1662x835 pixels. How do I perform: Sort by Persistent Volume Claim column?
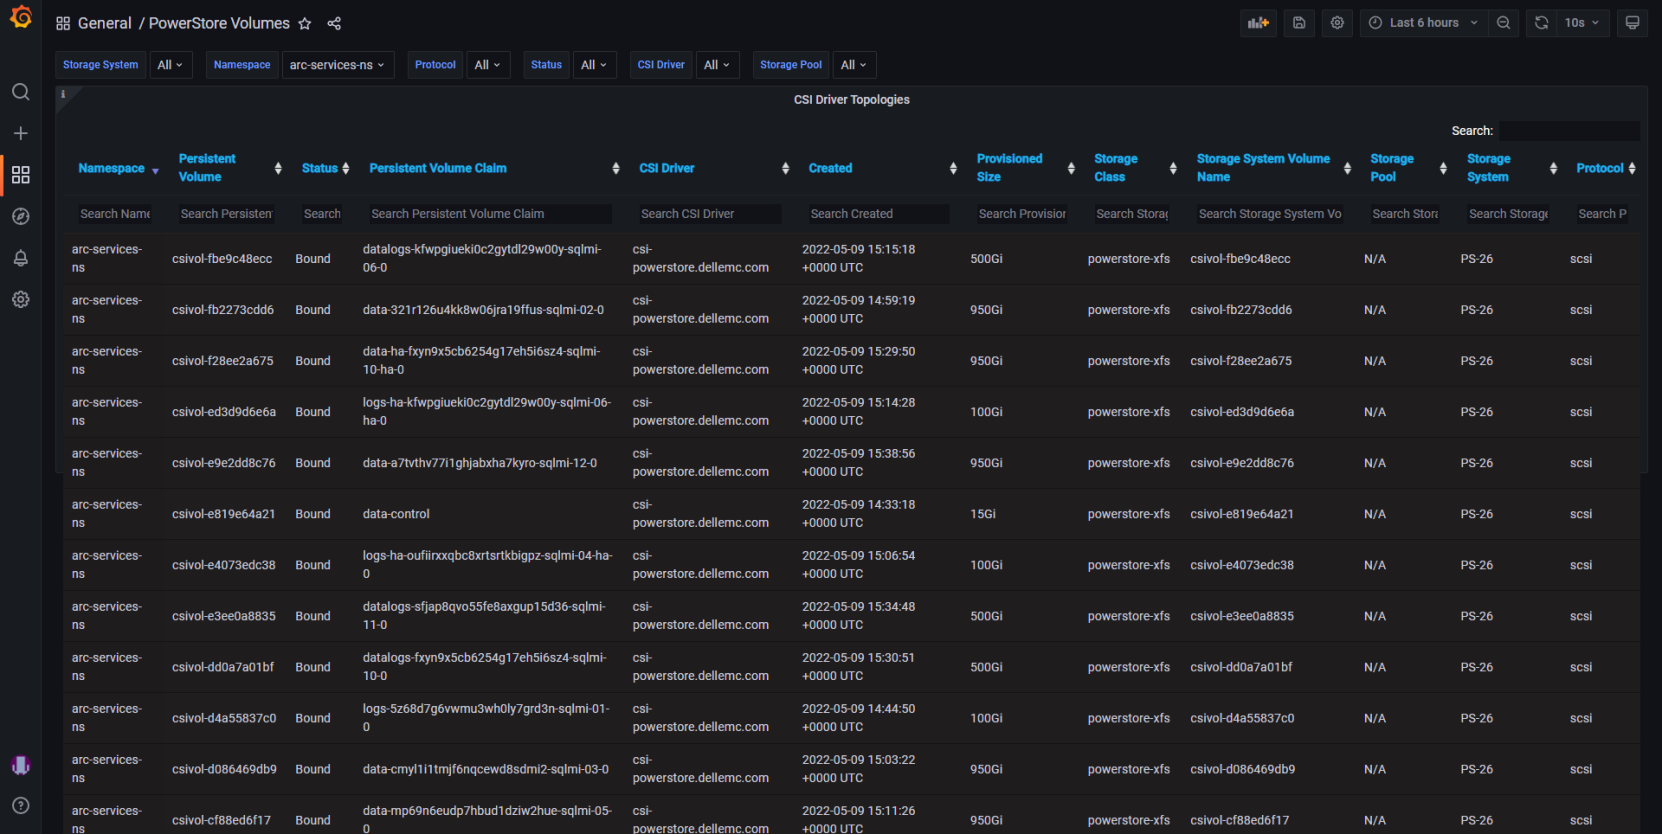click(x=438, y=168)
